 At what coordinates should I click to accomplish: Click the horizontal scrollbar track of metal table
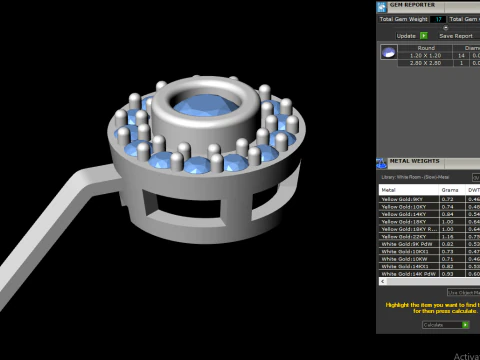pyautogui.click(x=433, y=282)
